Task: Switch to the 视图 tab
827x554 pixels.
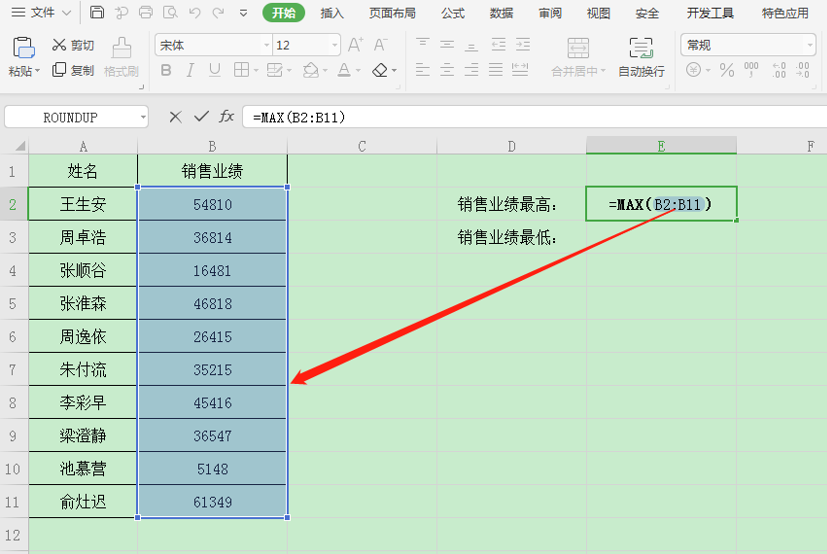Action: pos(598,13)
